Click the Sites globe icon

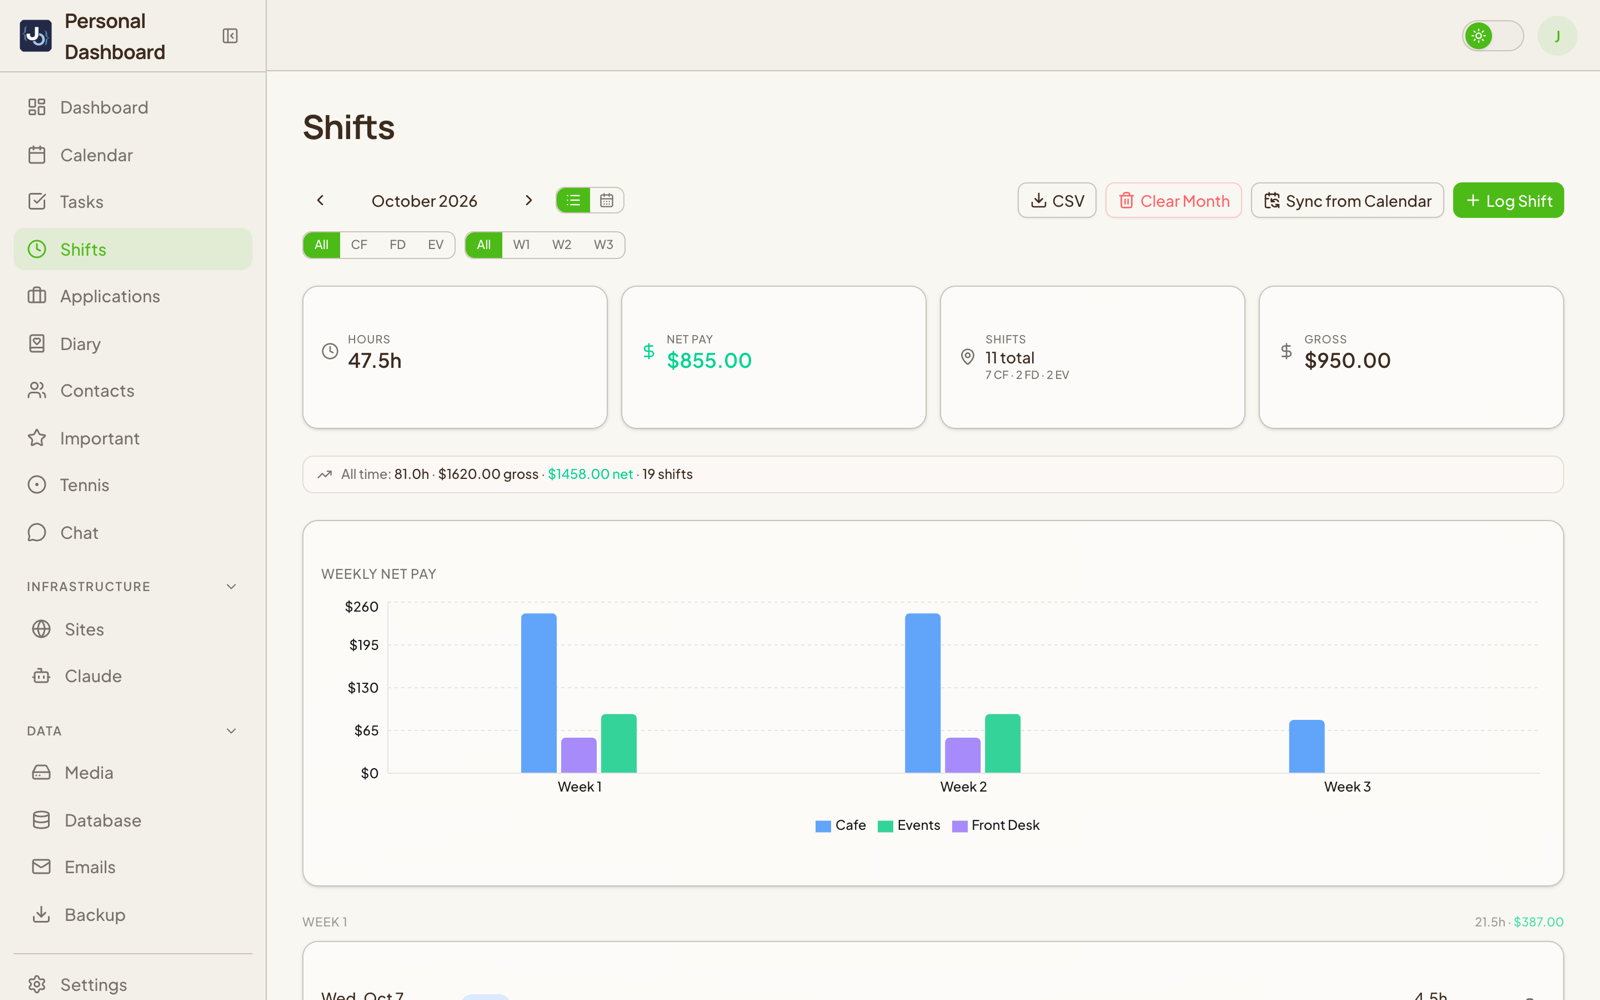[x=41, y=629]
